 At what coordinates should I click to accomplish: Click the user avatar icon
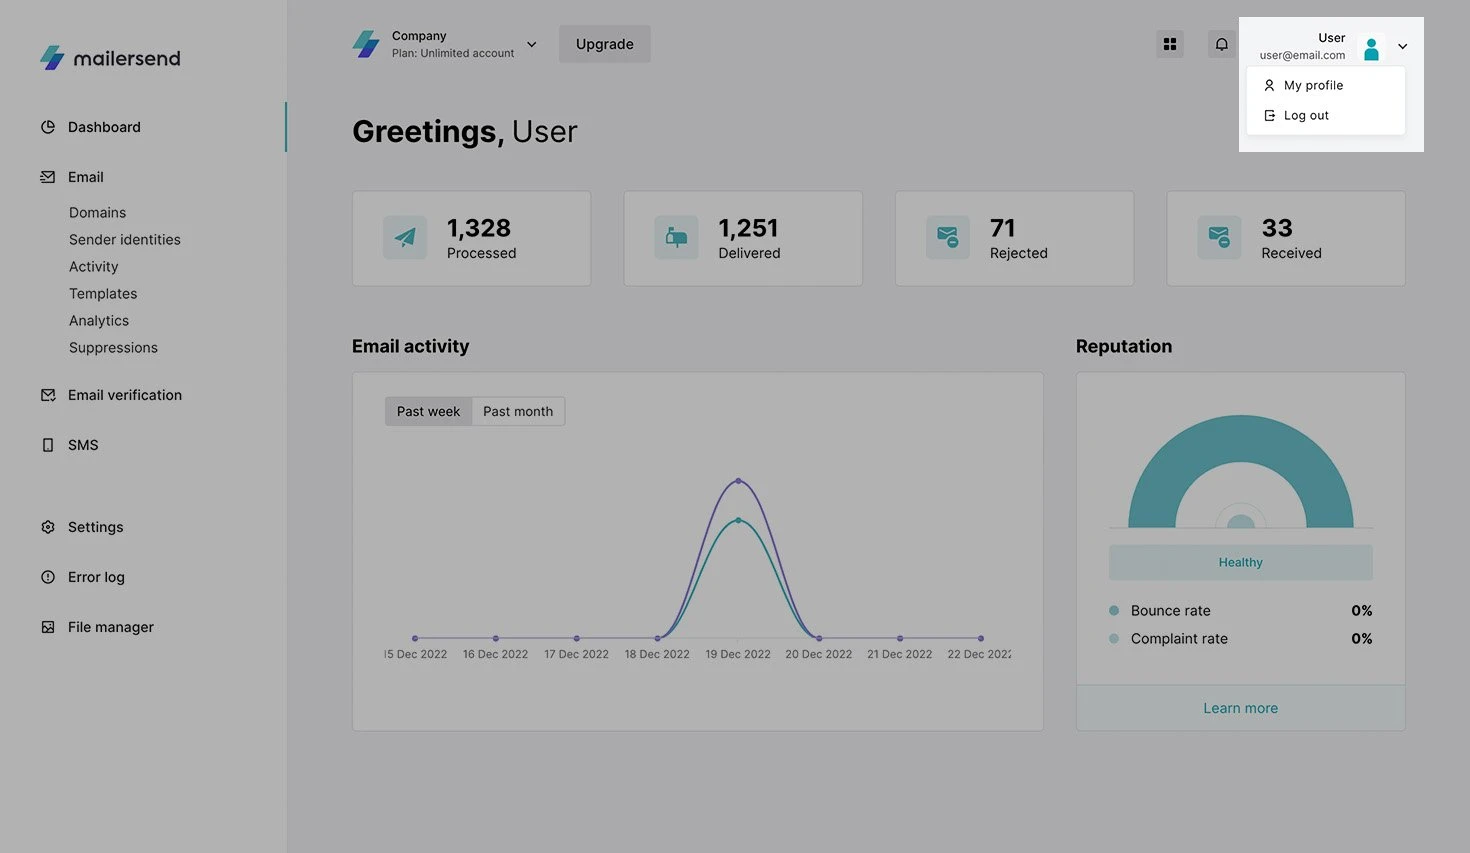pos(1371,48)
